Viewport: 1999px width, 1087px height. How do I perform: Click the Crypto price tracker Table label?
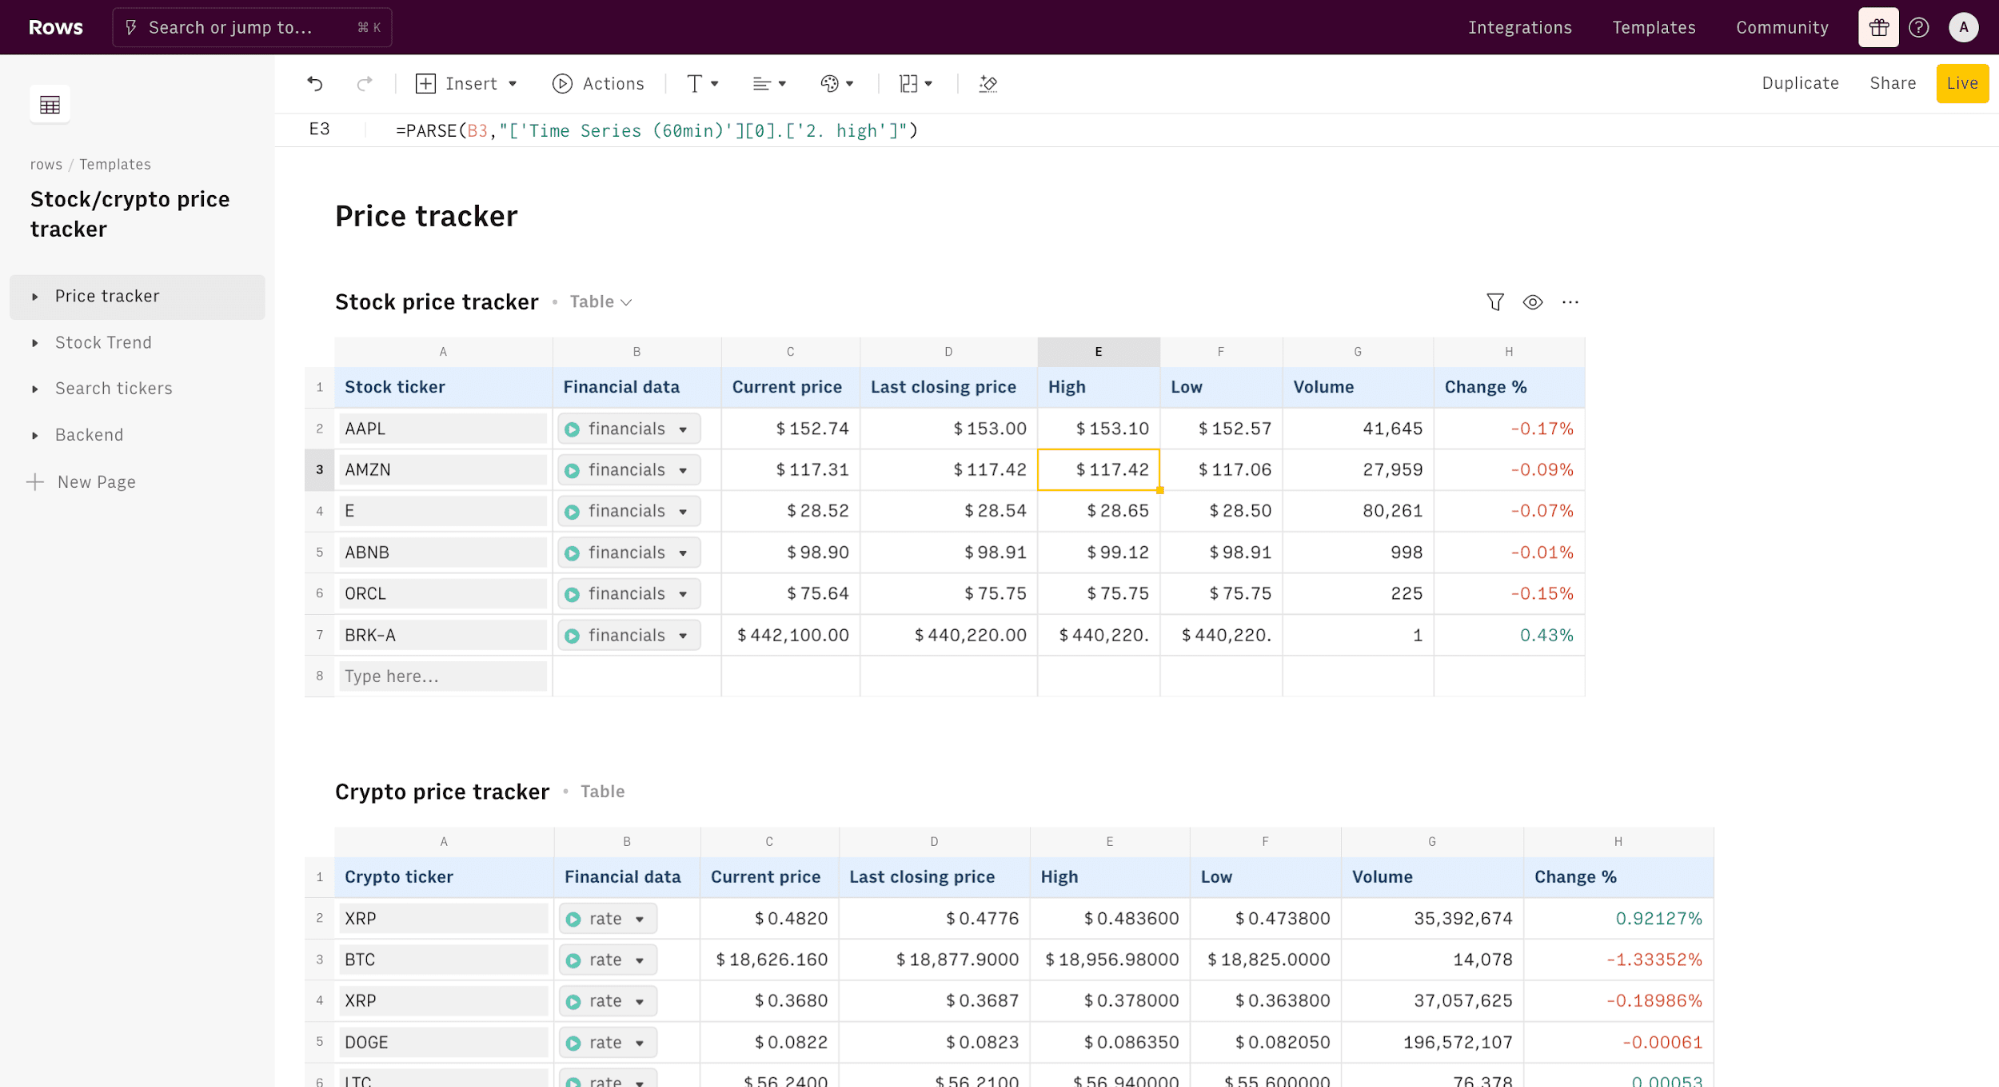[x=602, y=792]
